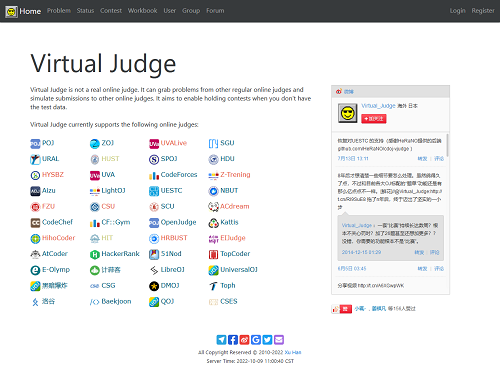Click the Twitter share icon in footer
The width and height of the screenshot is (500, 370).
click(x=267, y=340)
